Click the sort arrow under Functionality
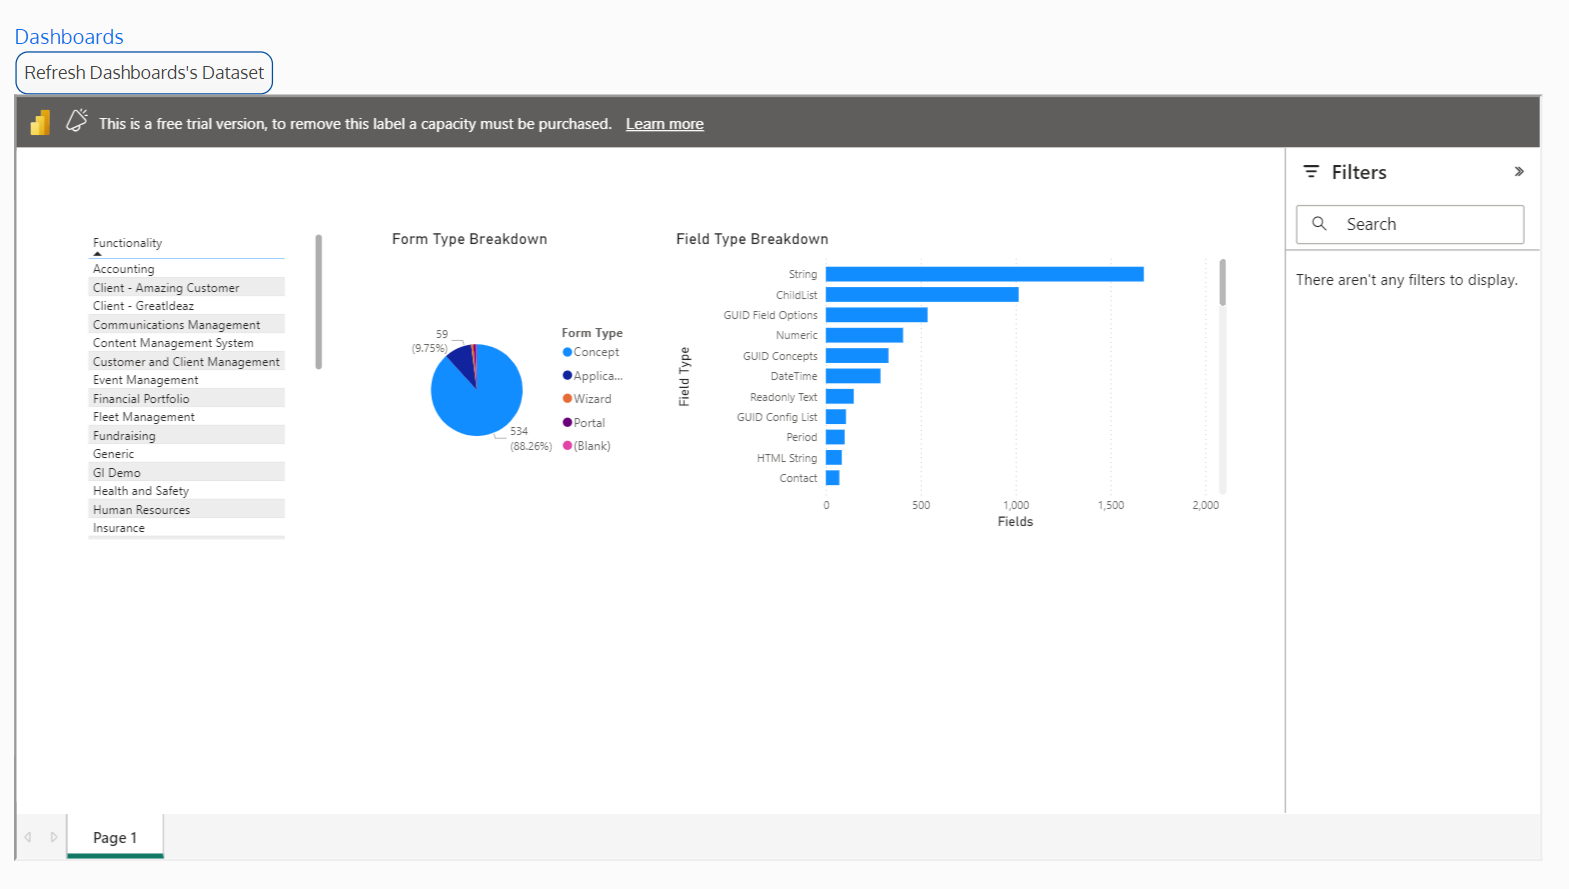Screen dimensions: 1569x889 coord(98,254)
